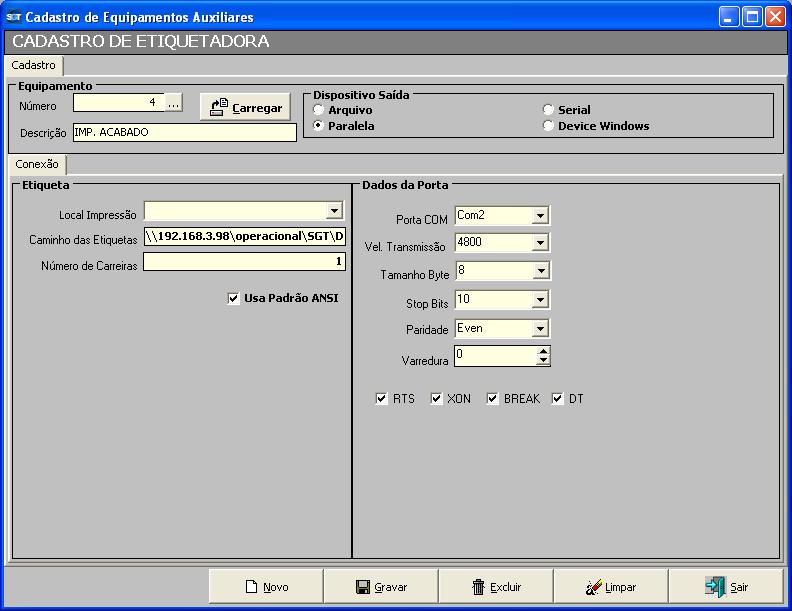Click the Descrição text field
This screenshot has height=611, width=792.
184,132
